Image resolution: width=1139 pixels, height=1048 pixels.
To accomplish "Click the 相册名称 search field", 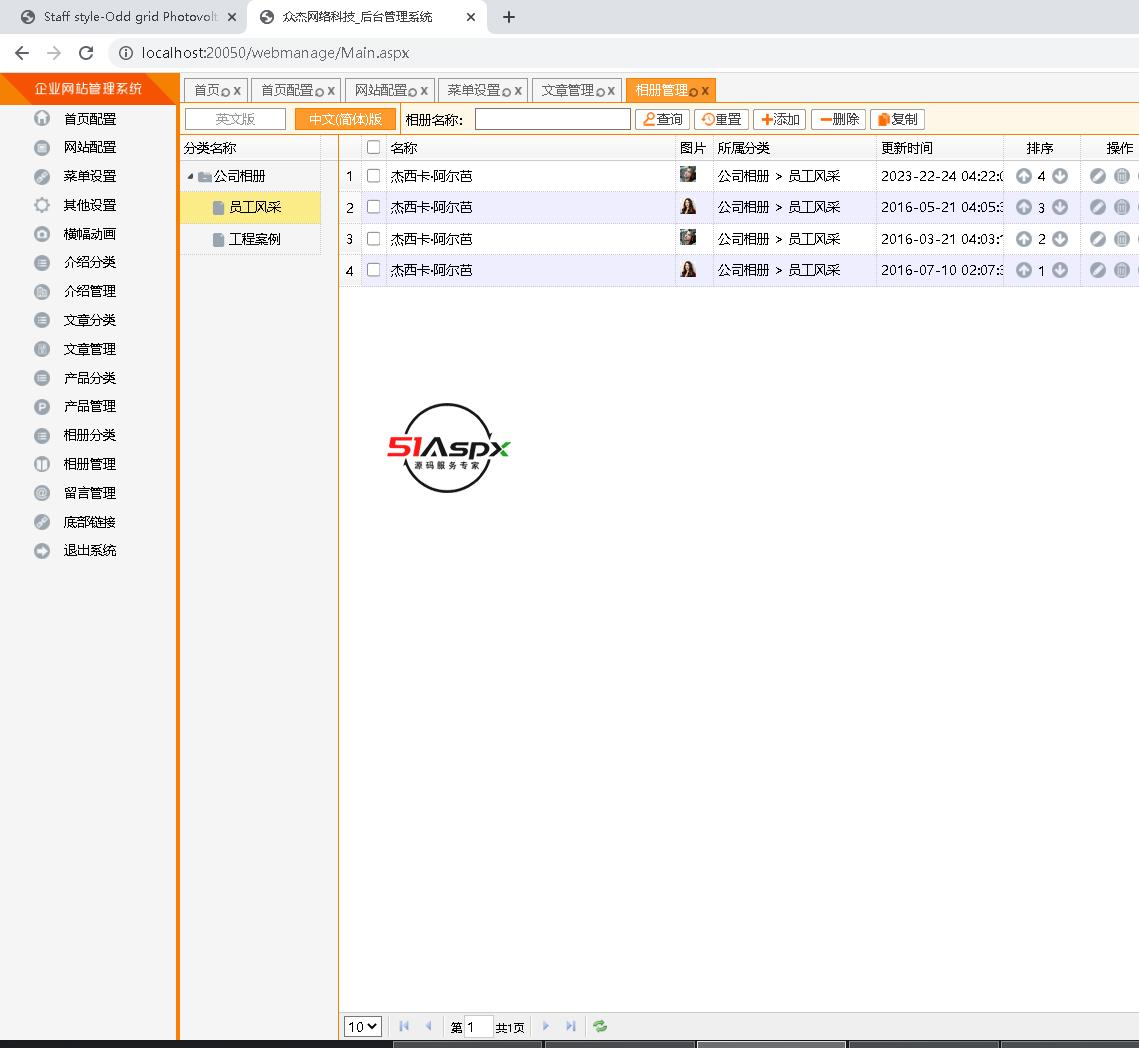I will [x=552, y=119].
